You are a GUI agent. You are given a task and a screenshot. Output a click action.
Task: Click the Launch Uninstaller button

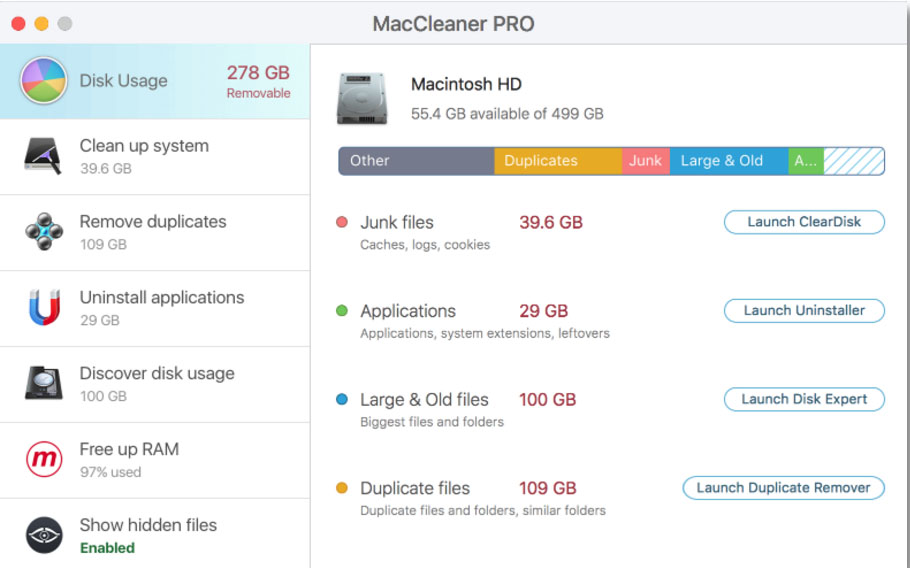(804, 310)
